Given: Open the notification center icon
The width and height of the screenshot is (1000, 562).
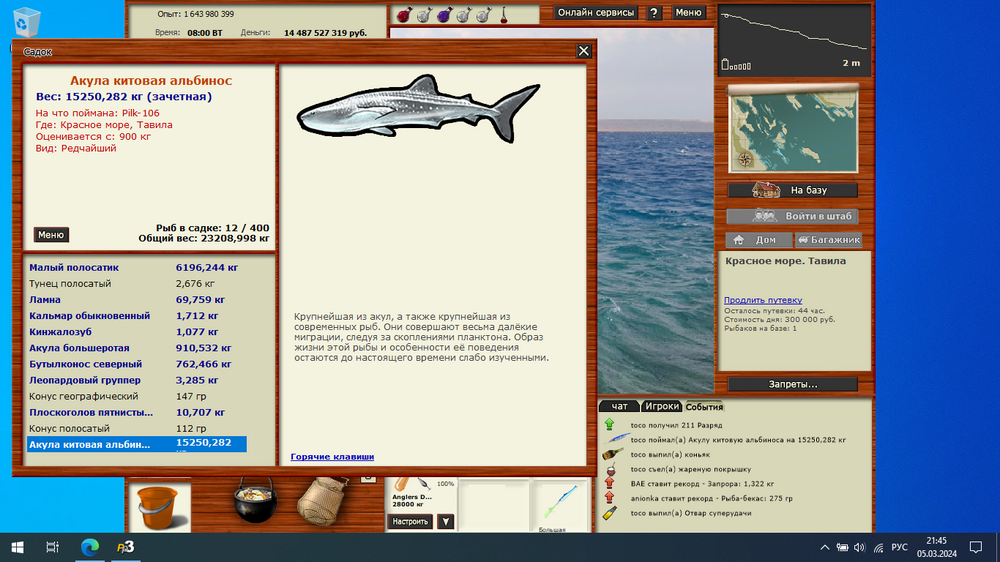Looking at the screenshot, I should click(x=976, y=547).
